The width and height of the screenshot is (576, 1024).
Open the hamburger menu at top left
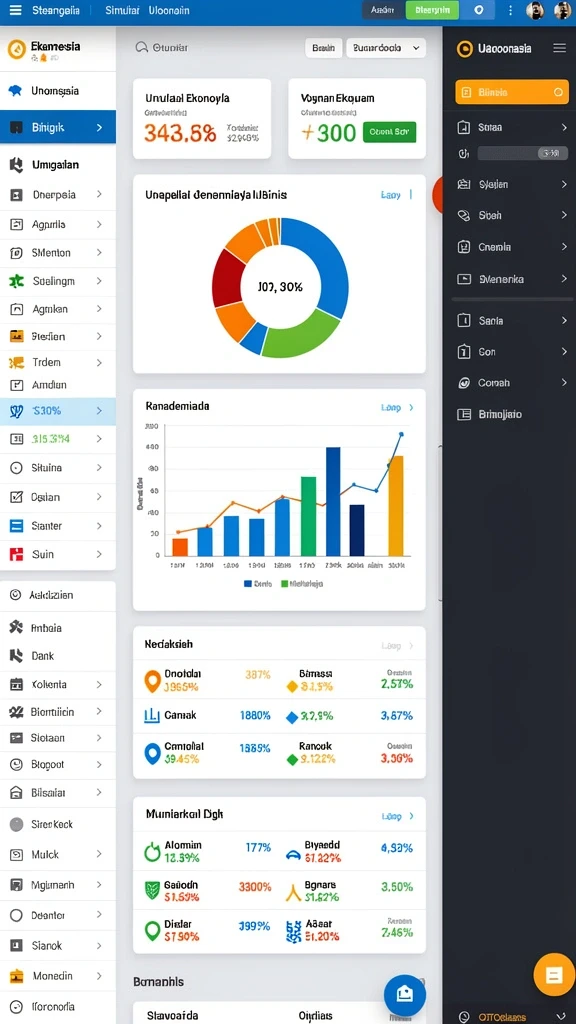[x=16, y=10]
